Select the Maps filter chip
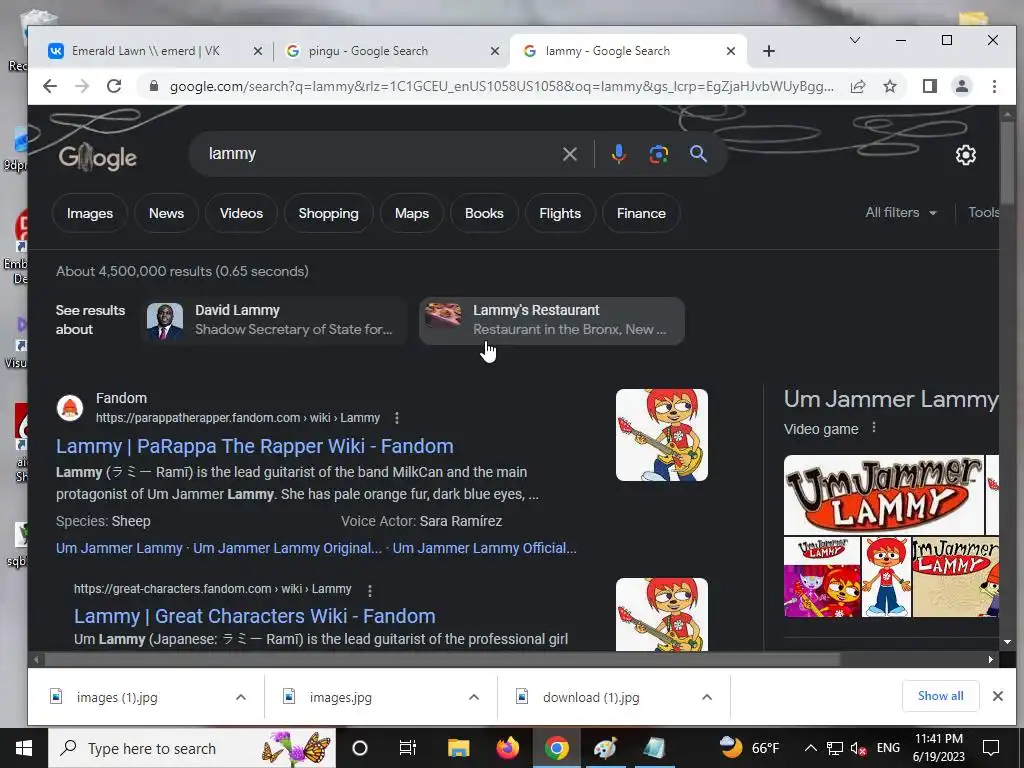Screen dimensions: 1024x768 tap(412, 214)
